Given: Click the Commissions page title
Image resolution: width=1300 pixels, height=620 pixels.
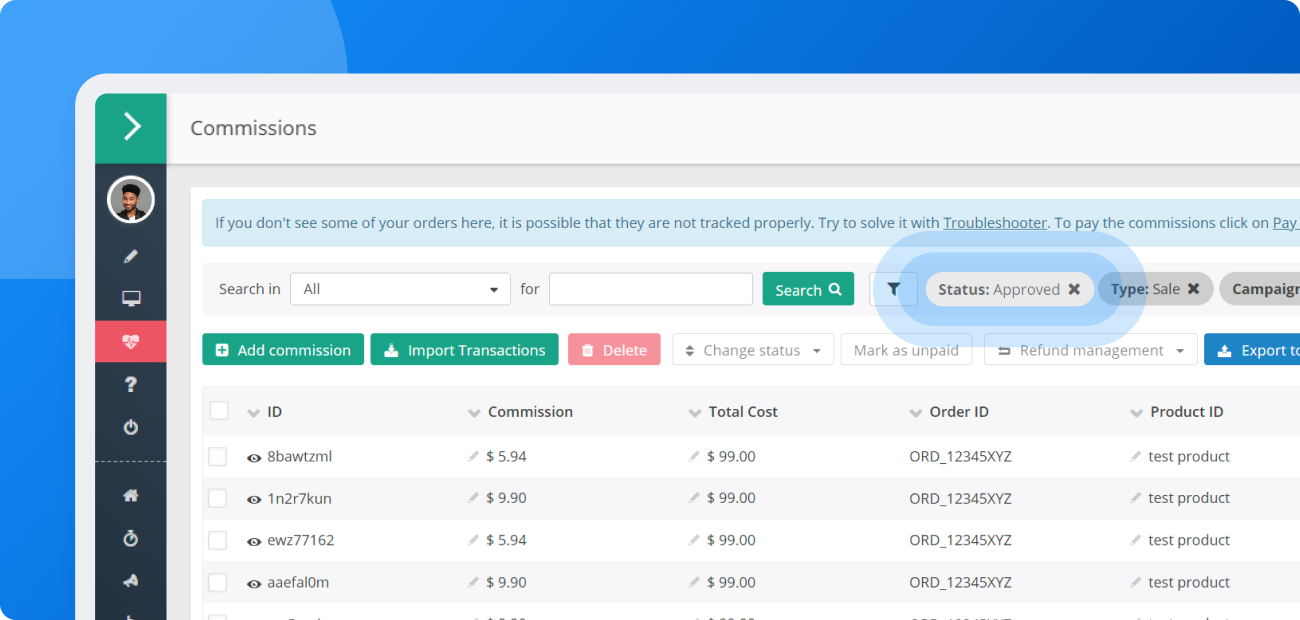Looking at the screenshot, I should click(253, 128).
